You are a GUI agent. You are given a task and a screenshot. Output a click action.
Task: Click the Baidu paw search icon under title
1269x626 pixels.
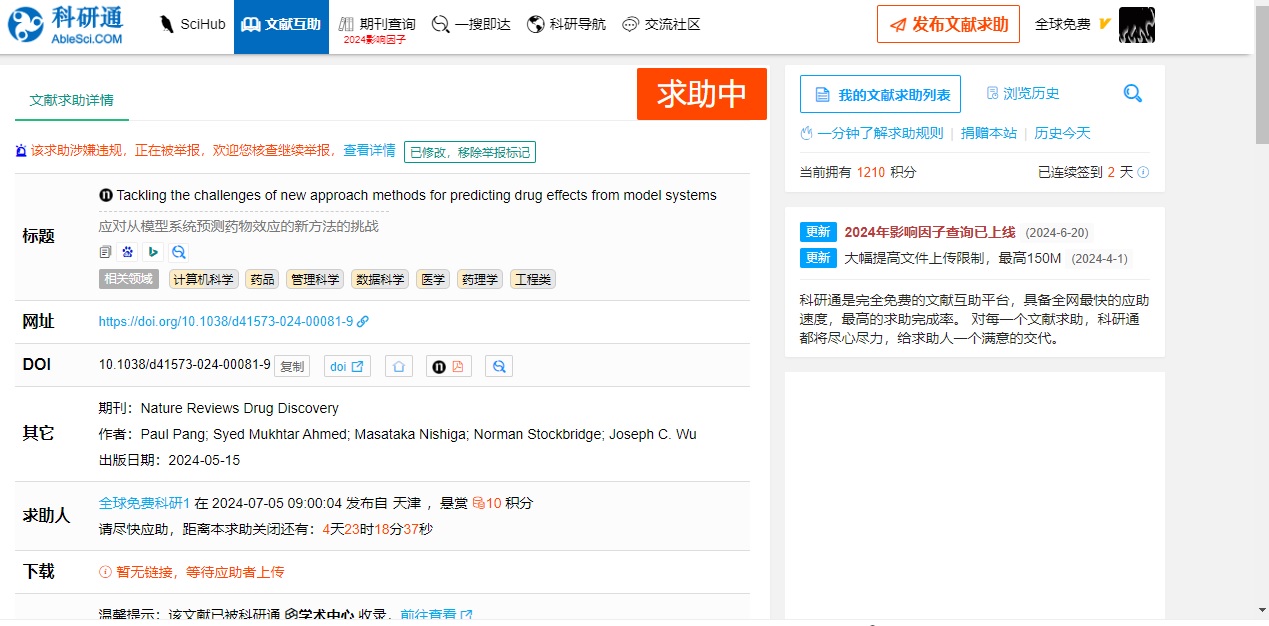click(128, 252)
